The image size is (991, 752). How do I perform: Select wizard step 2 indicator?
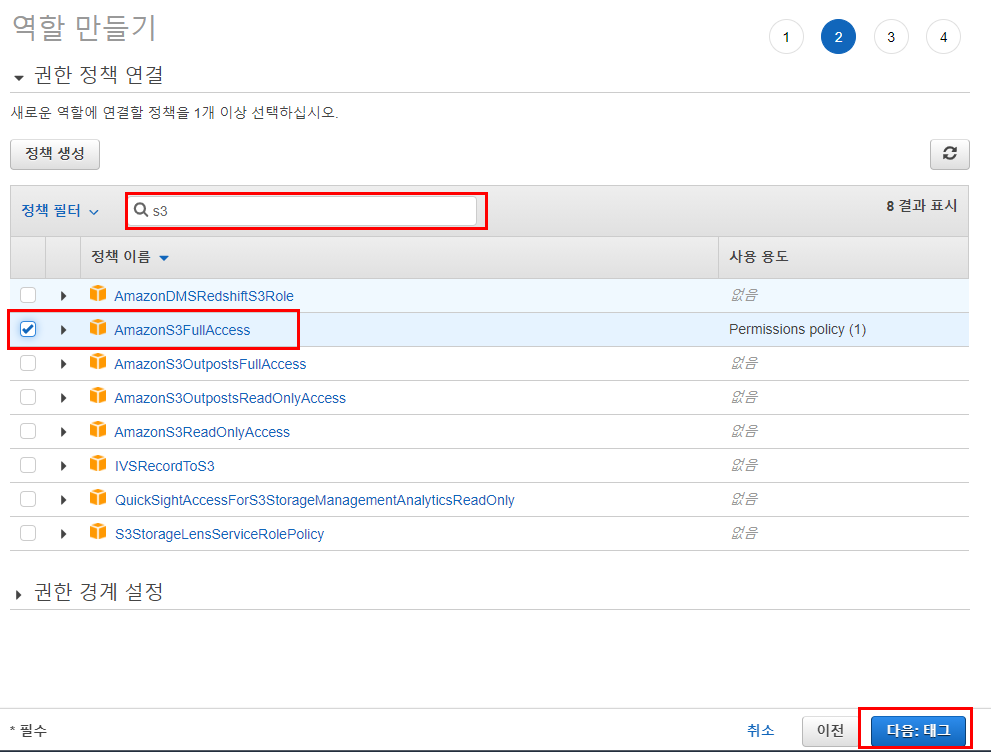[x=838, y=37]
